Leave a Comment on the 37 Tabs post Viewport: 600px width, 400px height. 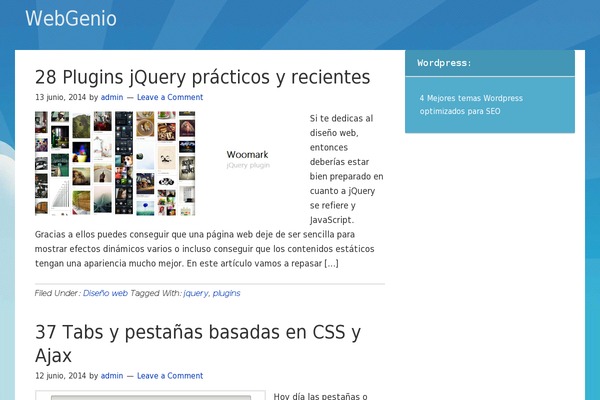click(x=170, y=376)
